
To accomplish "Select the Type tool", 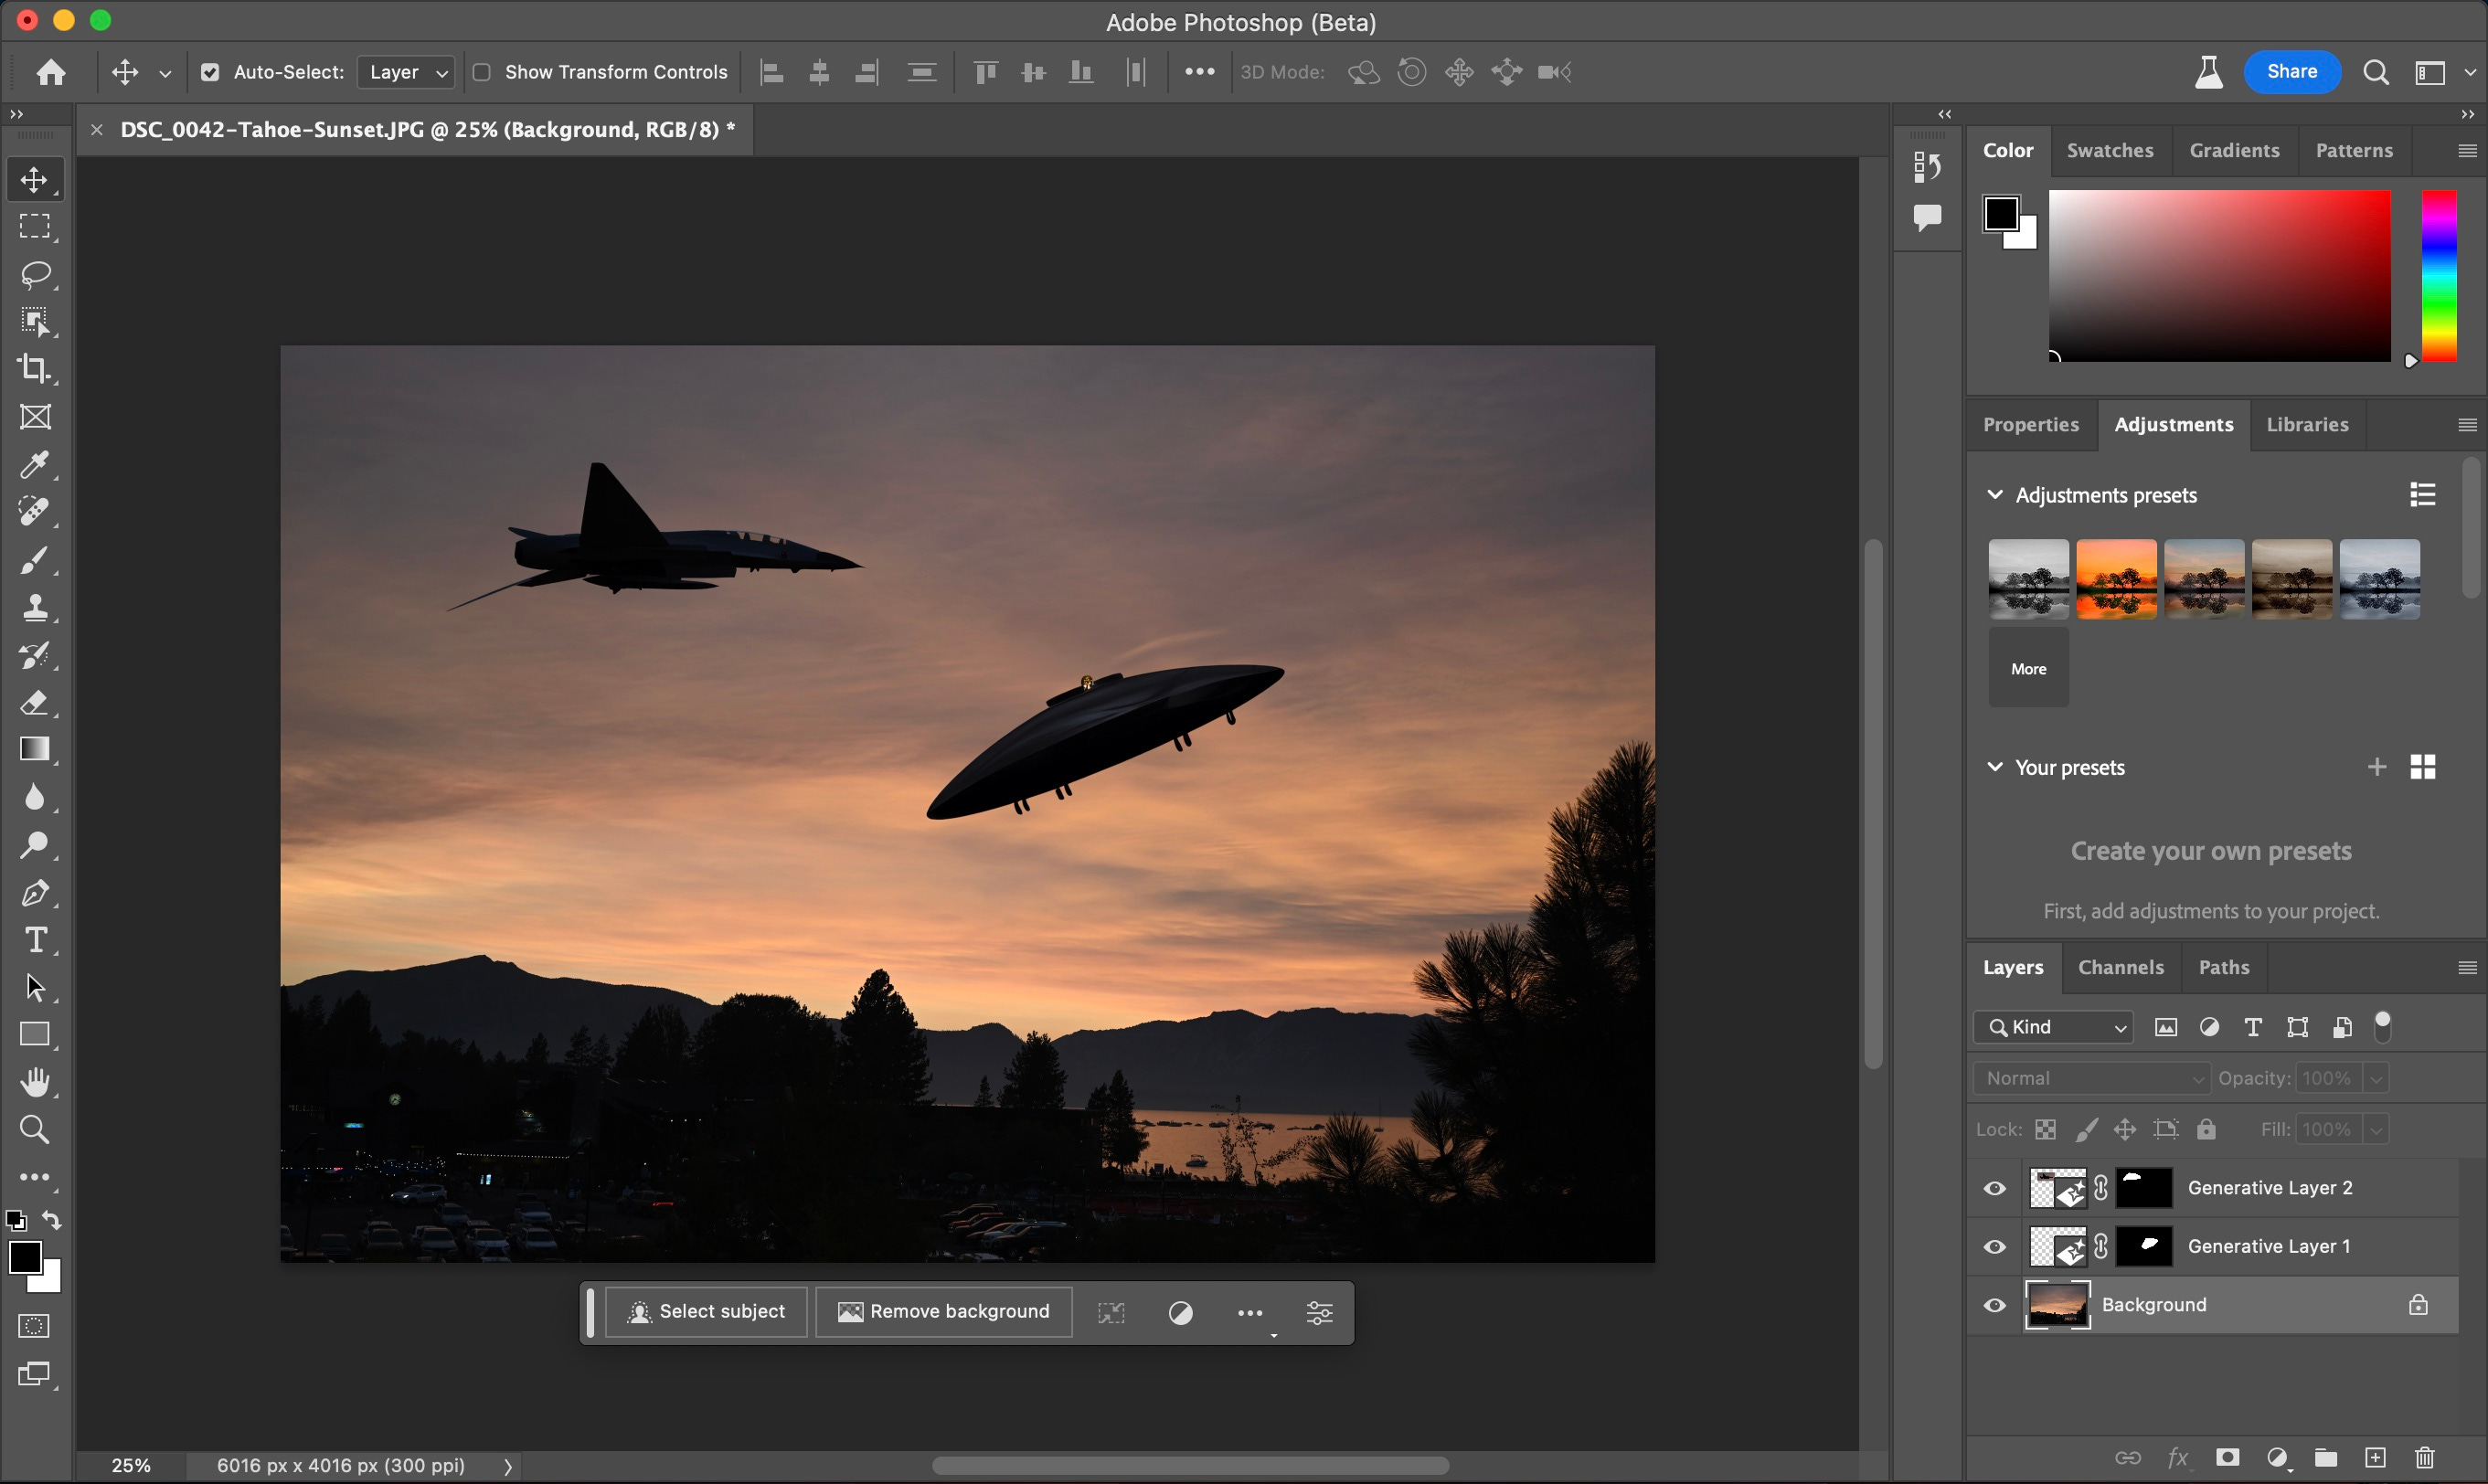I will pyautogui.click(x=35, y=940).
